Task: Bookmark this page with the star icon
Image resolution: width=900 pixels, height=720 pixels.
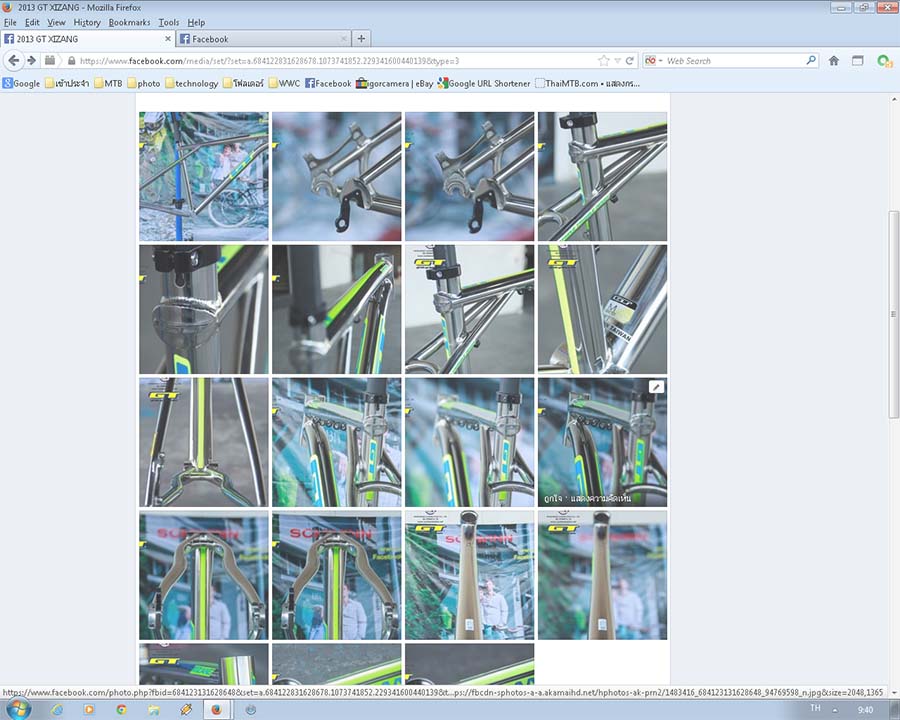Action: tap(603, 60)
